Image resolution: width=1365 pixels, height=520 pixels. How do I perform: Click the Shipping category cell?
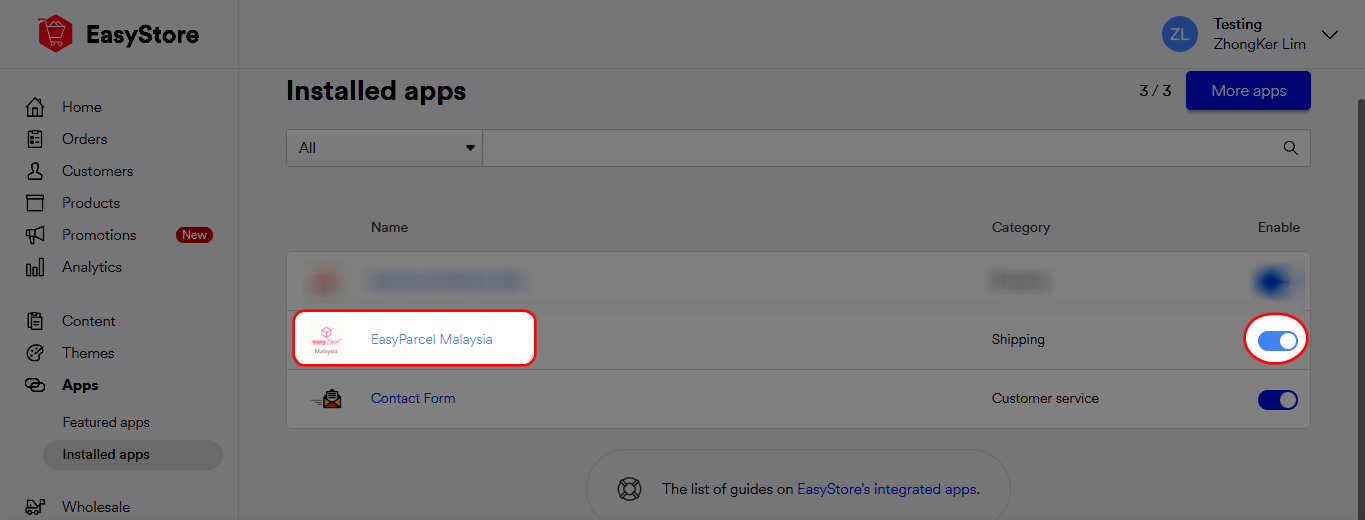pos(1018,339)
